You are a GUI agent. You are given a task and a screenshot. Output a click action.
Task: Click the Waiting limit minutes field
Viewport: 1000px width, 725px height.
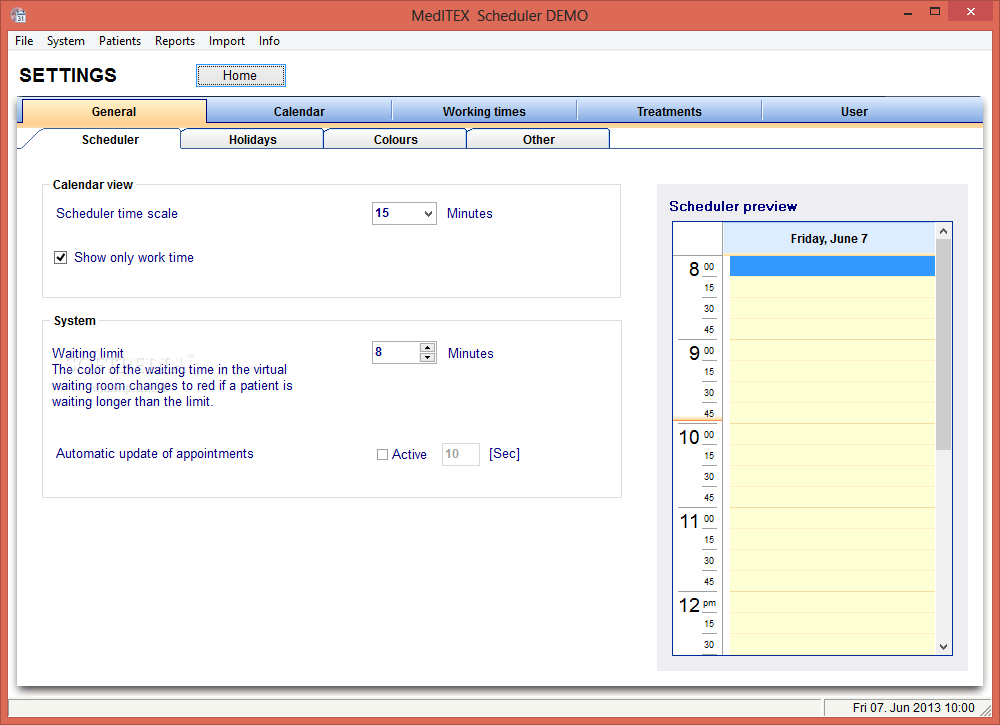click(396, 353)
